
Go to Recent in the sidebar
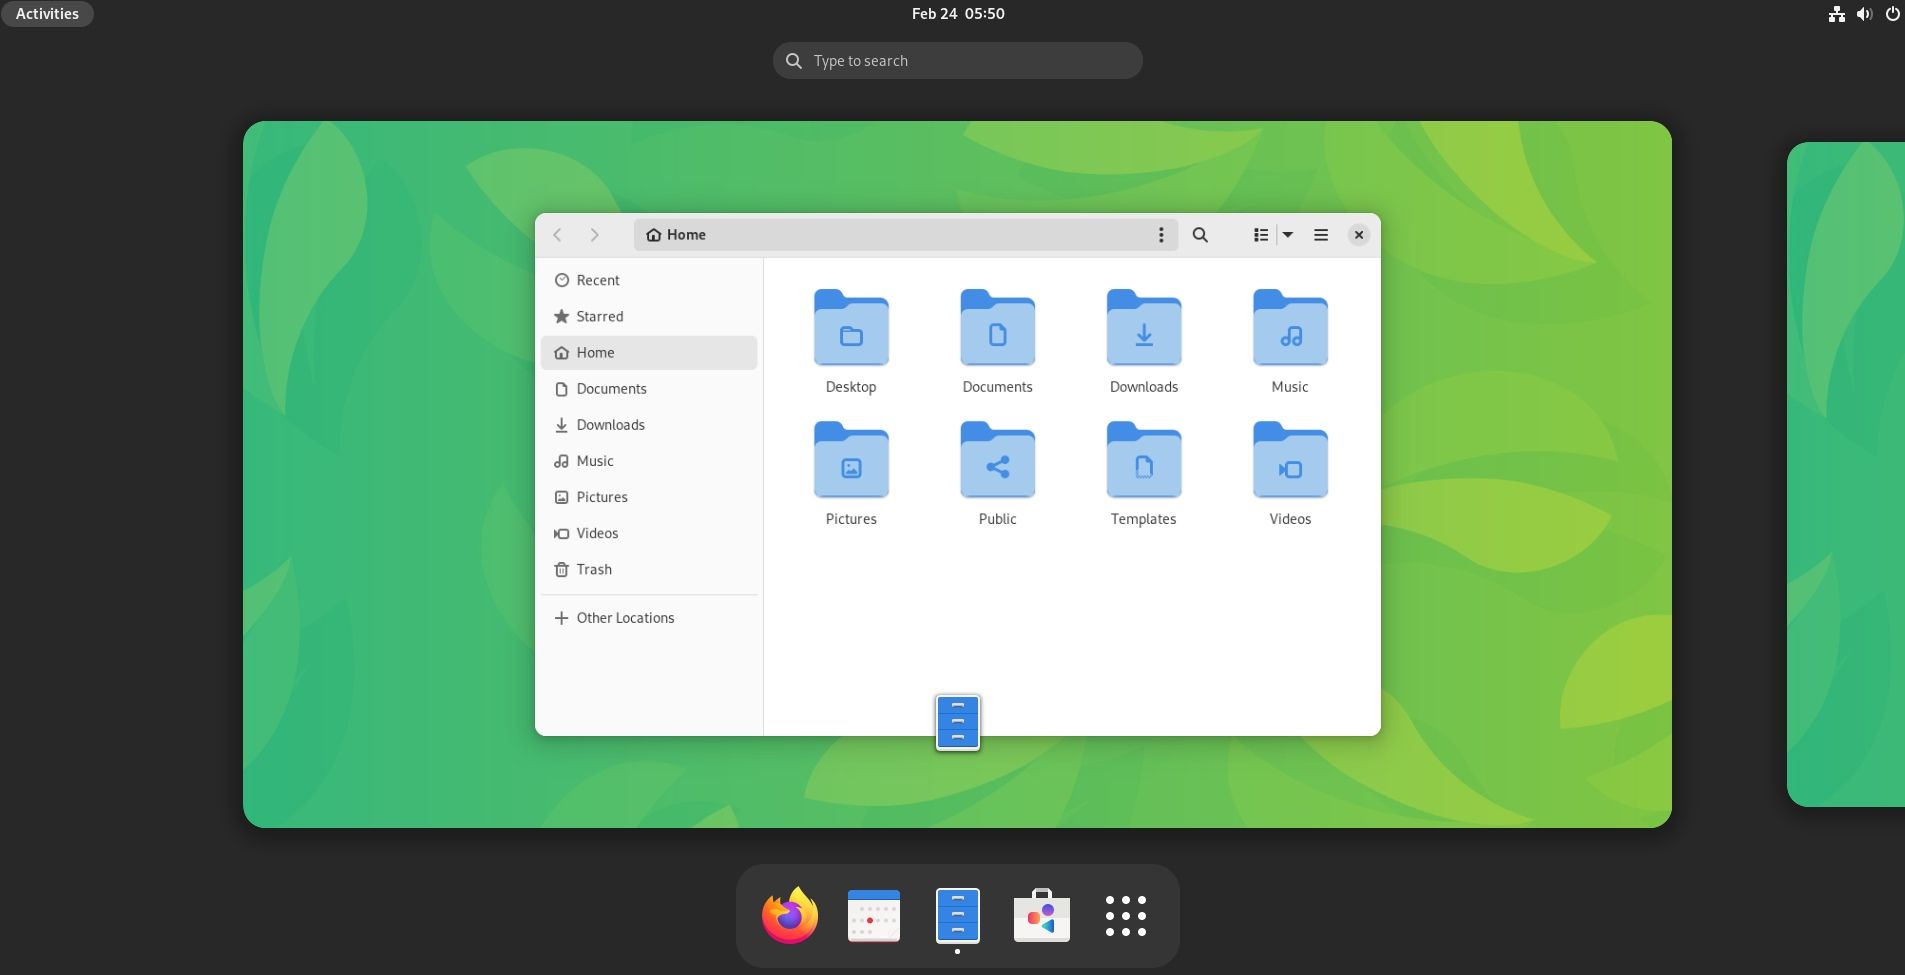coord(597,280)
